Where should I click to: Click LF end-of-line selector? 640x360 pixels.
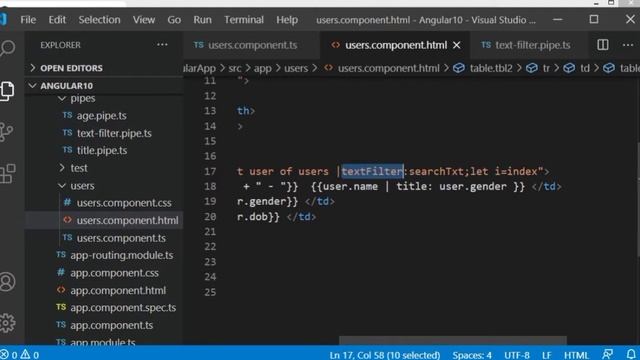click(547, 355)
